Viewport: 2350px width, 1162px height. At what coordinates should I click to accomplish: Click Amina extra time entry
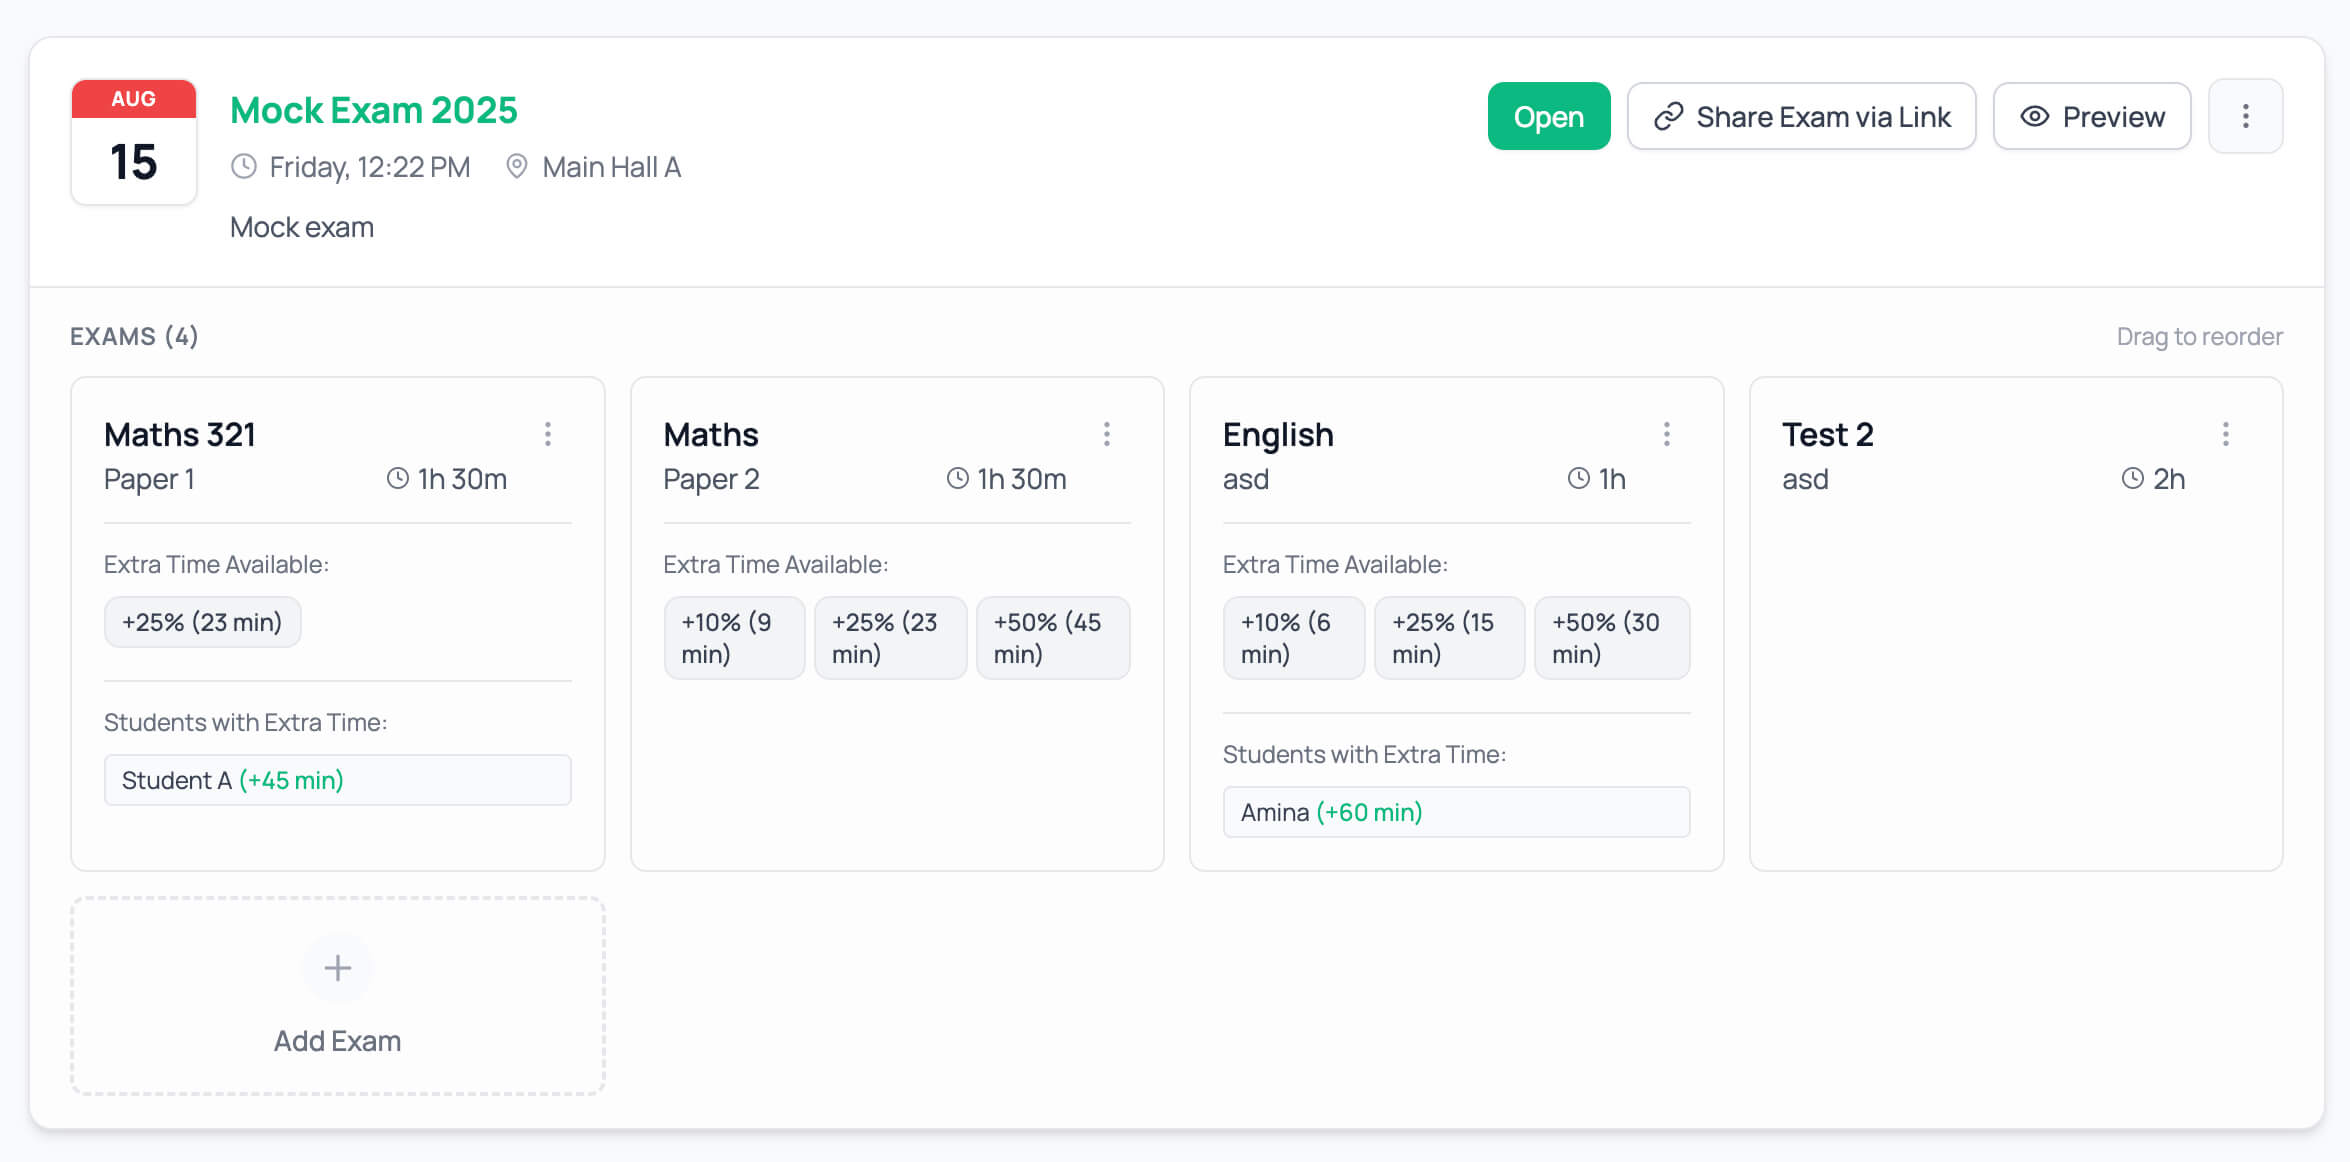(1455, 812)
